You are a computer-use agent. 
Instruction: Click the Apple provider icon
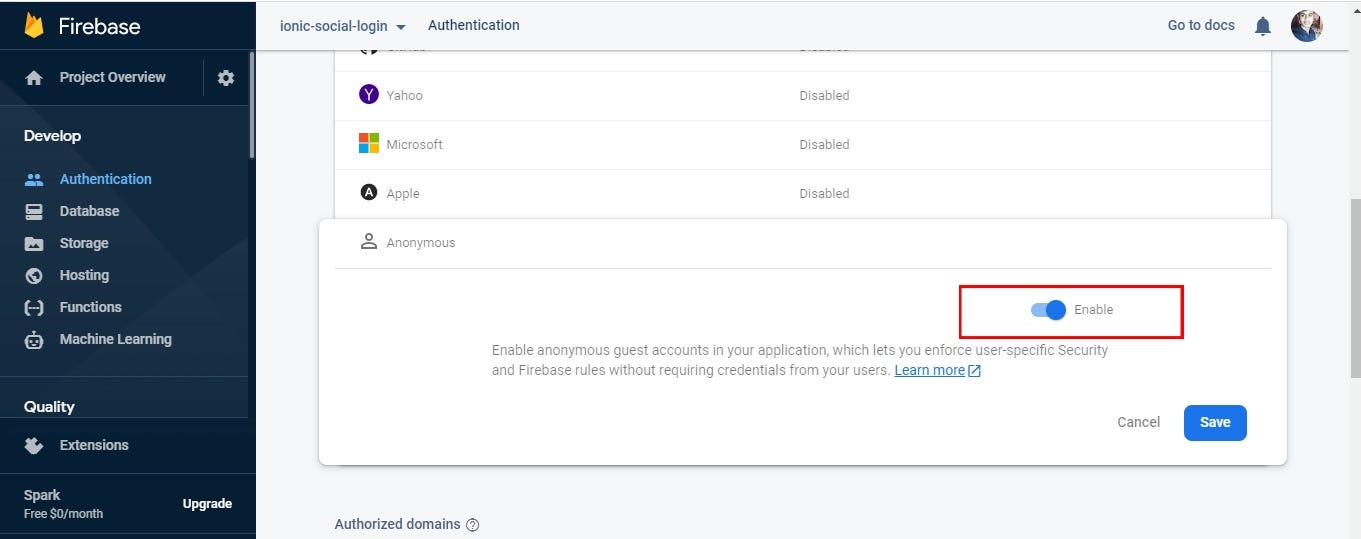369,193
